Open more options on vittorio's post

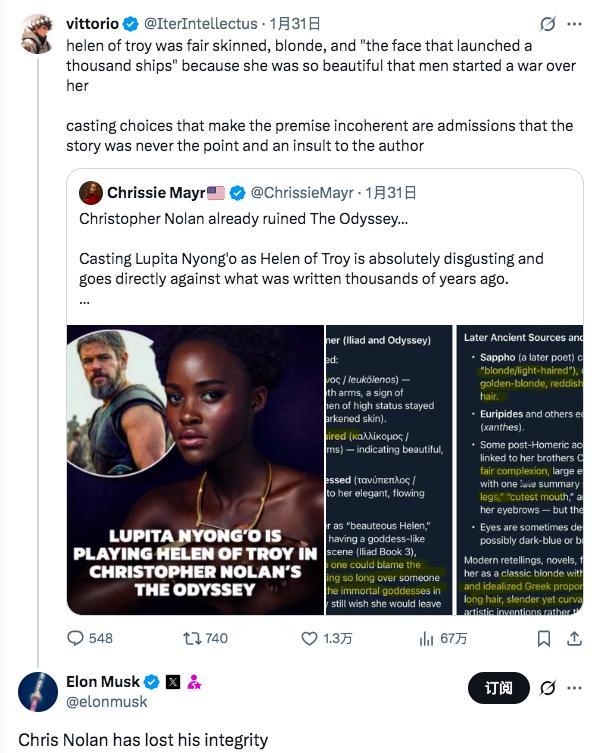click(x=574, y=23)
